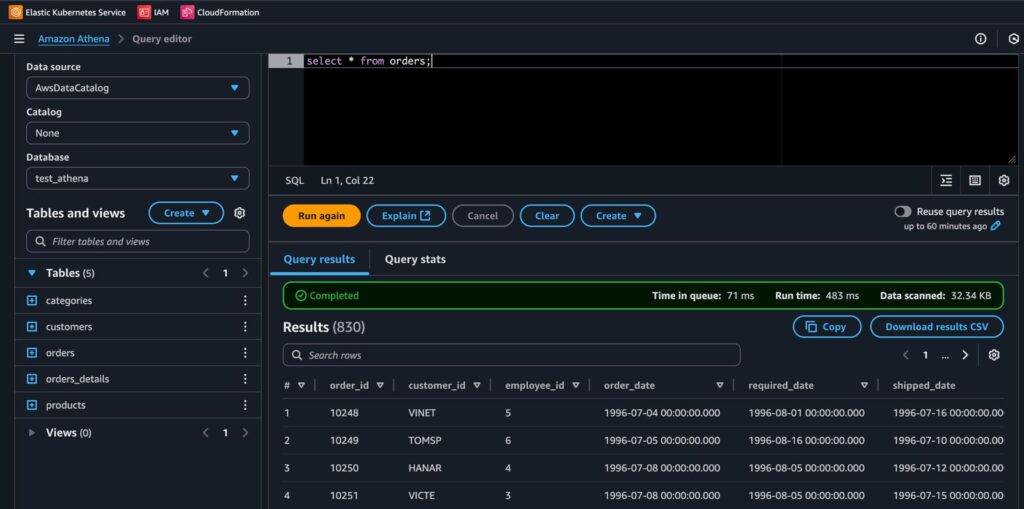1024x509 pixels.
Task: Copy the query results
Action: coord(827,327)
